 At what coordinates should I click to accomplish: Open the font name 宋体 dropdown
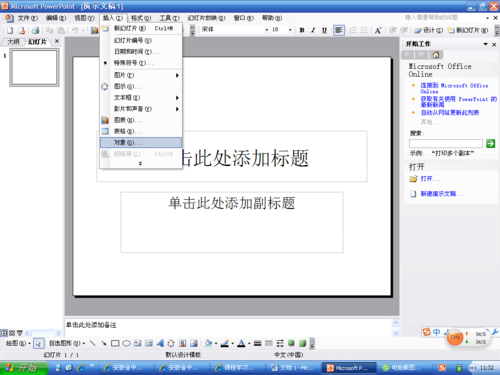tap(267, 30)
